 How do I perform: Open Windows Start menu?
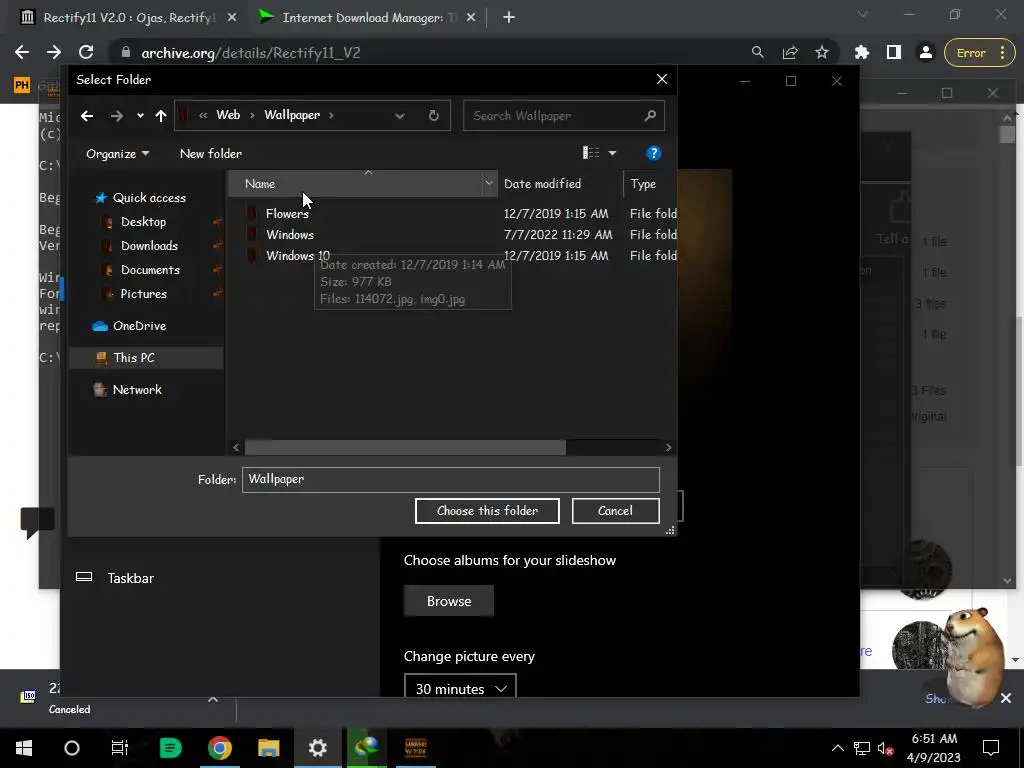click(24, 748)
